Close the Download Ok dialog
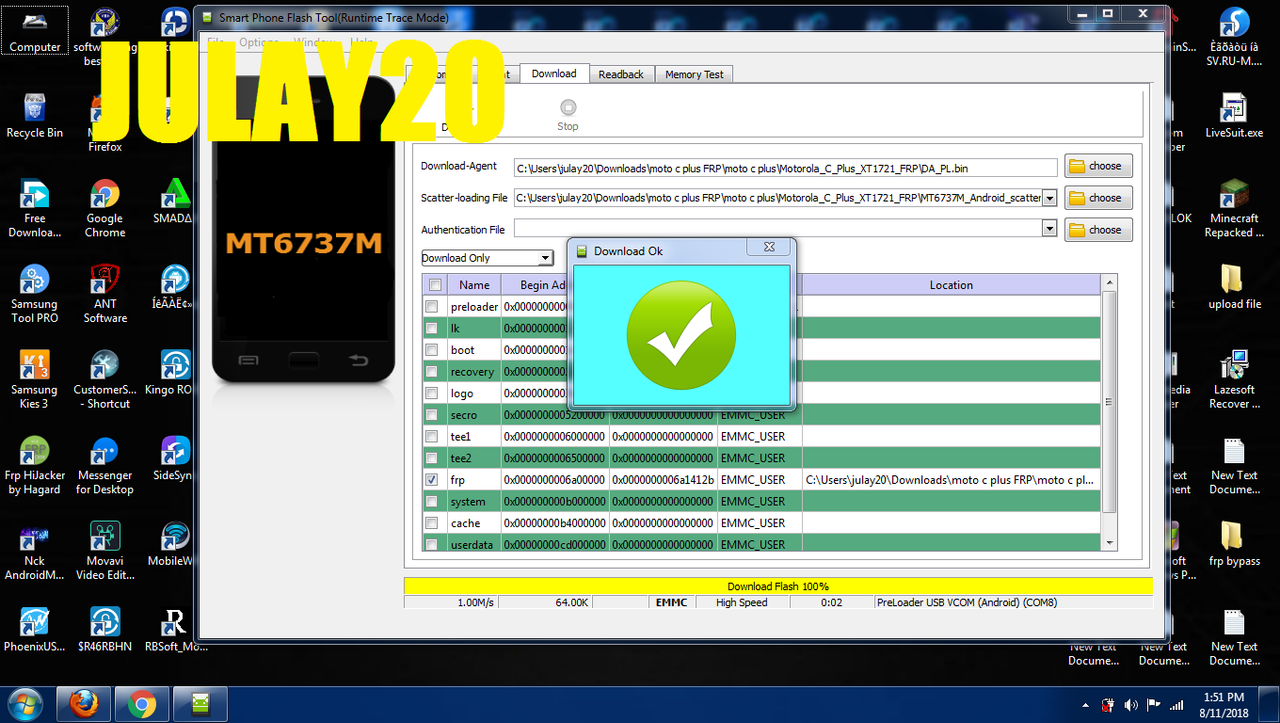1280x723 pixels. tap(769, 247)
